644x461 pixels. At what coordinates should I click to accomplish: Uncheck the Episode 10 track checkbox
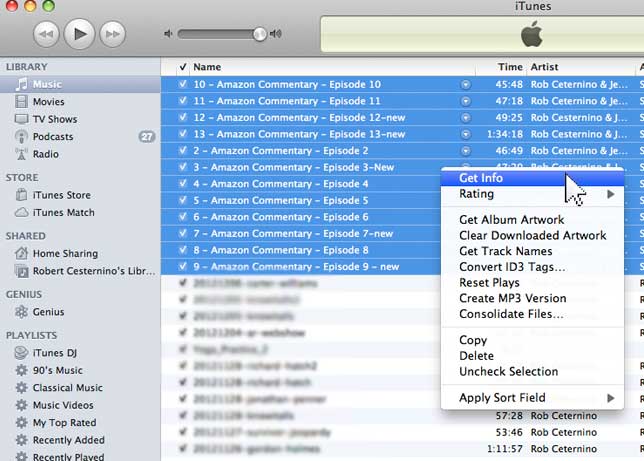183,84
